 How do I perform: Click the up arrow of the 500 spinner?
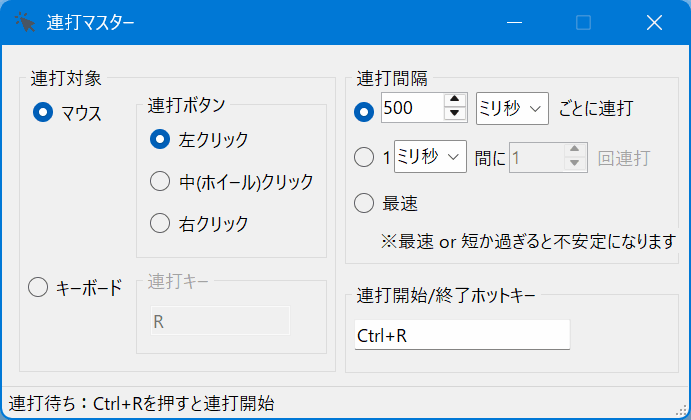pos(455,100)
